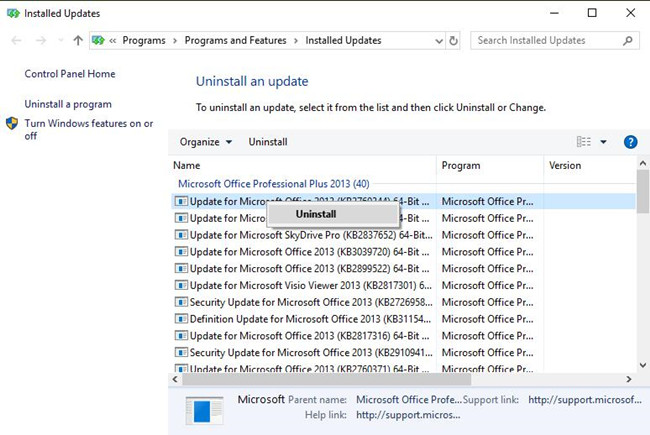Click the Installed Updates breadcrumb
650x435 pixels.
(x=343, y=41)
